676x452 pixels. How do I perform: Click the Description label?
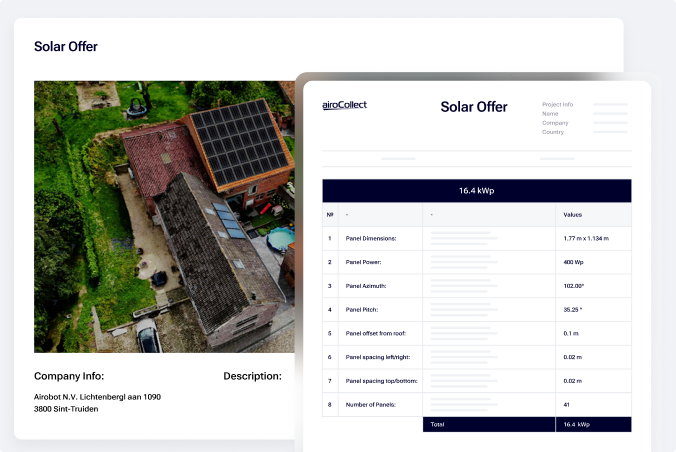252,377
